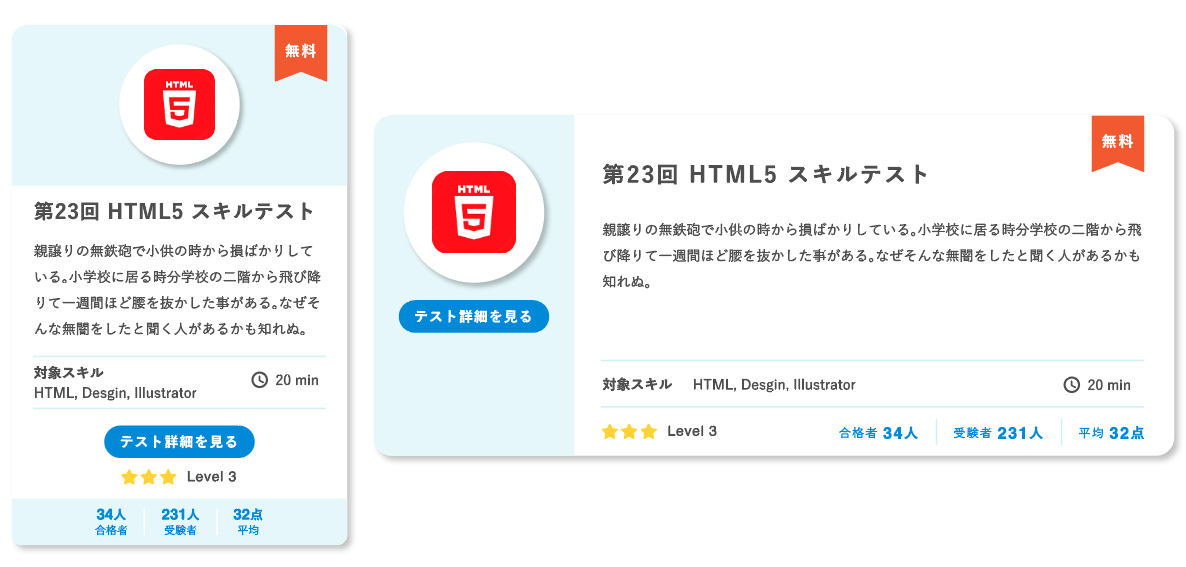Select the horizontal card title 第23回 HTML5 スキルテスト
The width and height of the screenshot is (1186, 567).
click(x=765, y=175)
